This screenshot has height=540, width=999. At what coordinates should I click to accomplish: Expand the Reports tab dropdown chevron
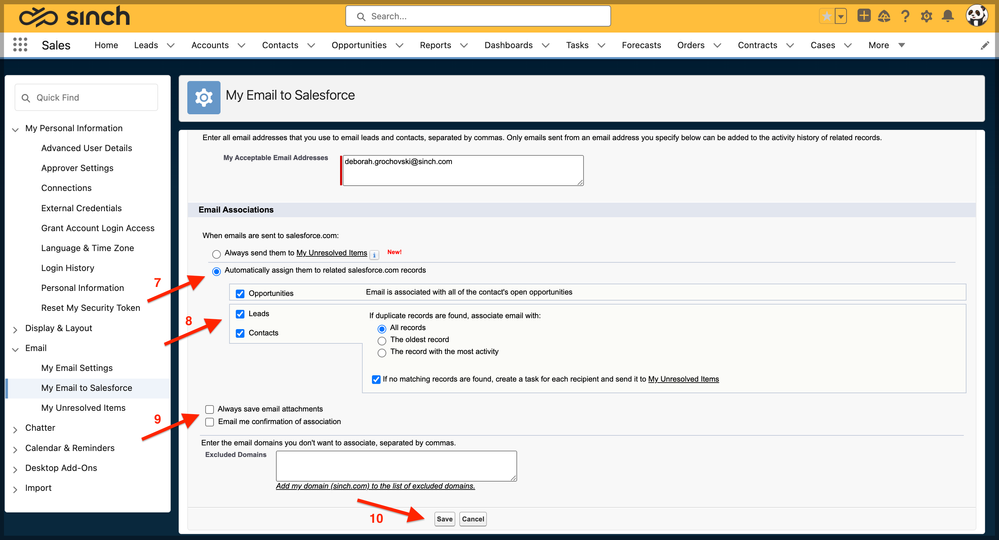(x=464, y=45)
